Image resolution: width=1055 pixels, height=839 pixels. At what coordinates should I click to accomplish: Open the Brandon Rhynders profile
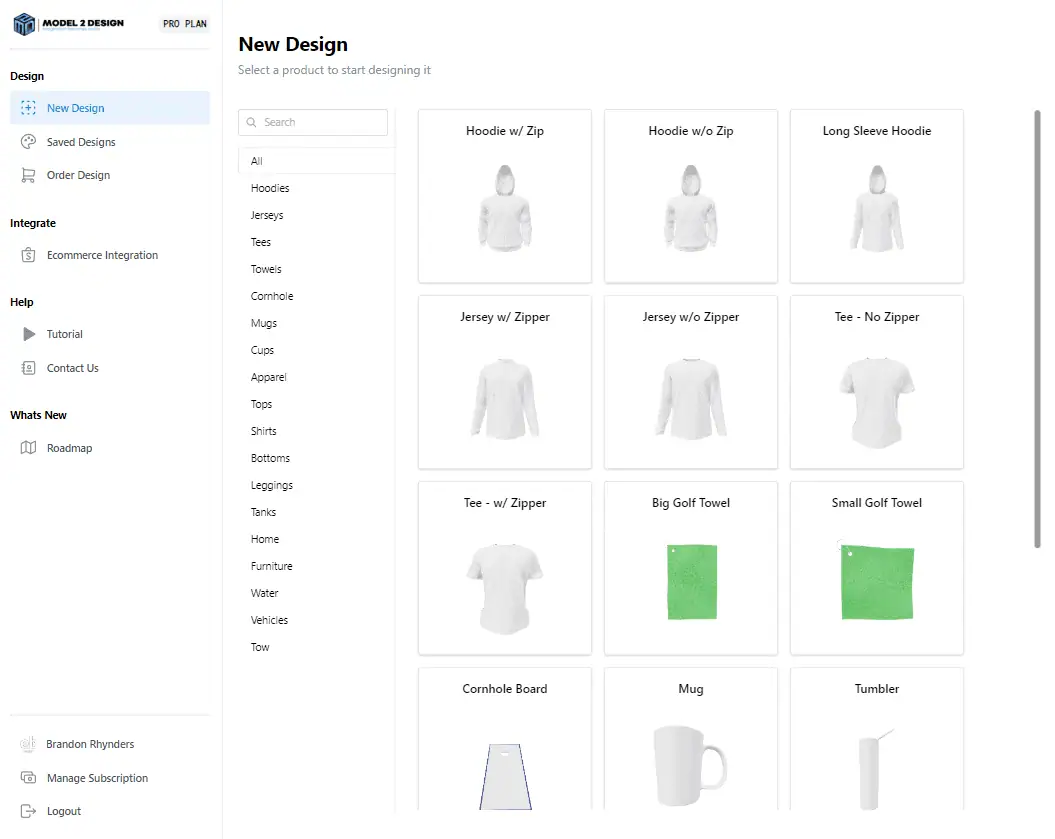point(90,744)
